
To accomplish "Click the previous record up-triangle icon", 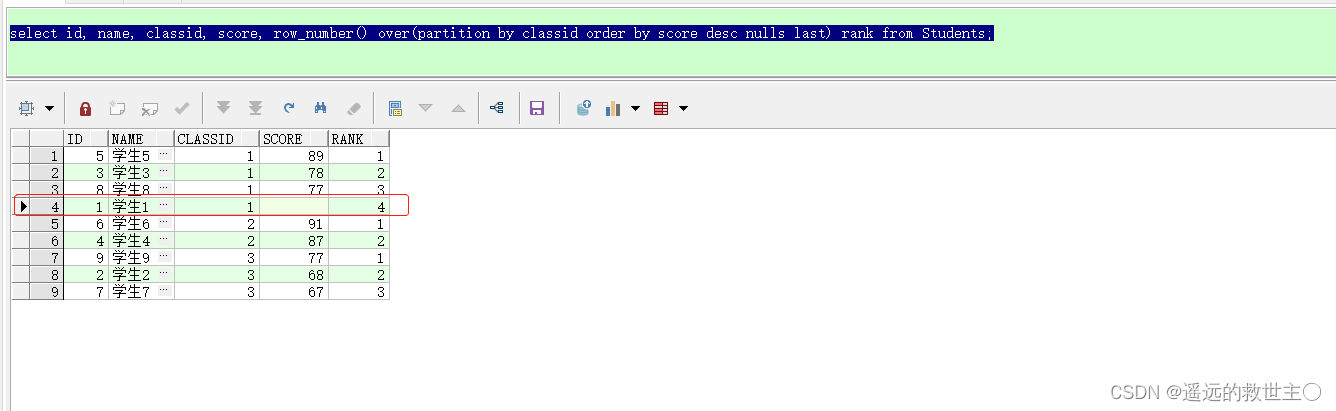I will (x=458, y=108).
